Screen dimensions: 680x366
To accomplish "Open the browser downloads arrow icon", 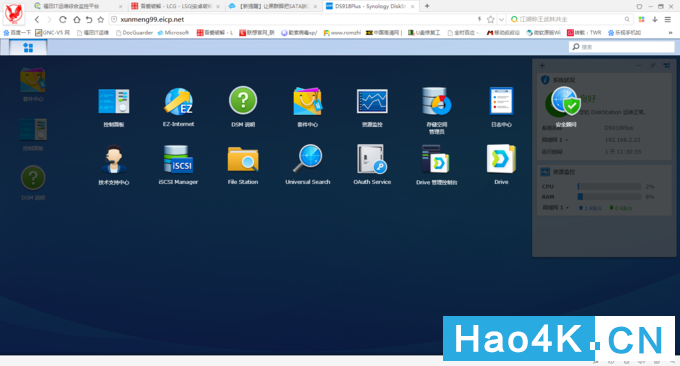I will tap(655, 20).
